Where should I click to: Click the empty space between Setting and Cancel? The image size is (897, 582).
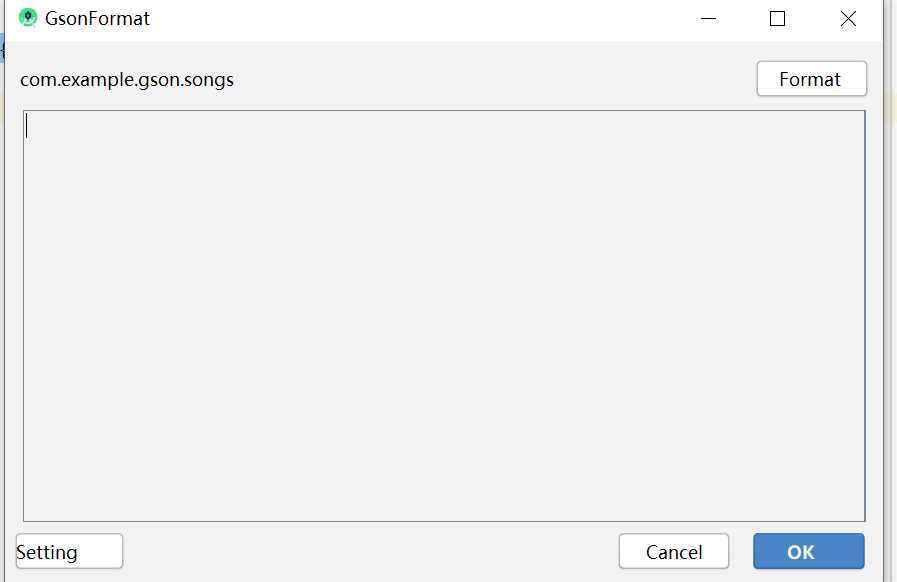(x=371, y=551)
